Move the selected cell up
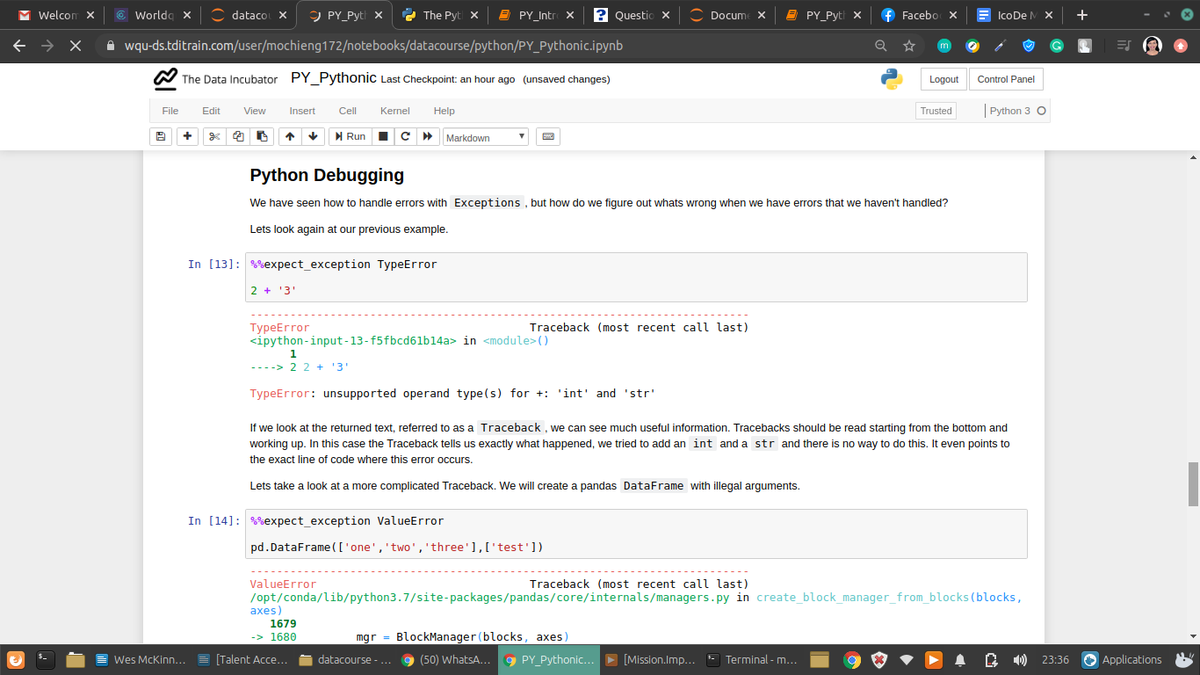Screen dimensions: 1200x675 coord(289,137)
